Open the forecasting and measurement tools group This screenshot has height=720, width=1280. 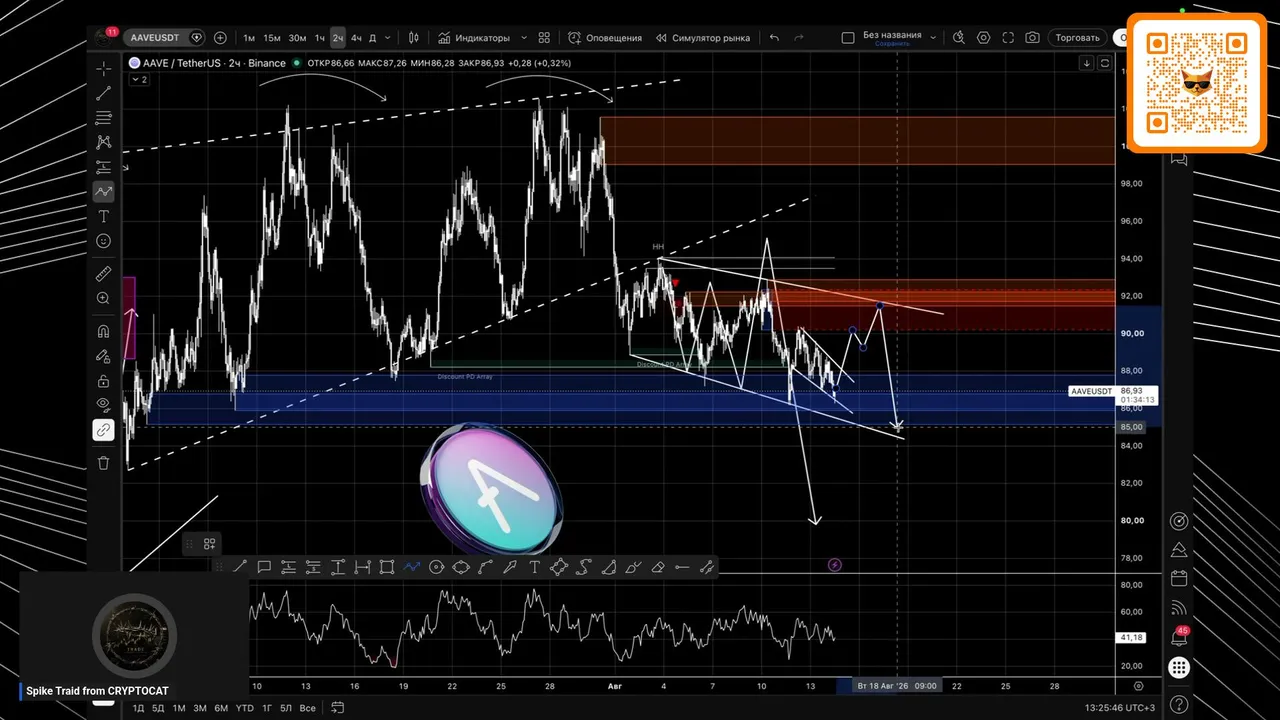pos(104,167)
